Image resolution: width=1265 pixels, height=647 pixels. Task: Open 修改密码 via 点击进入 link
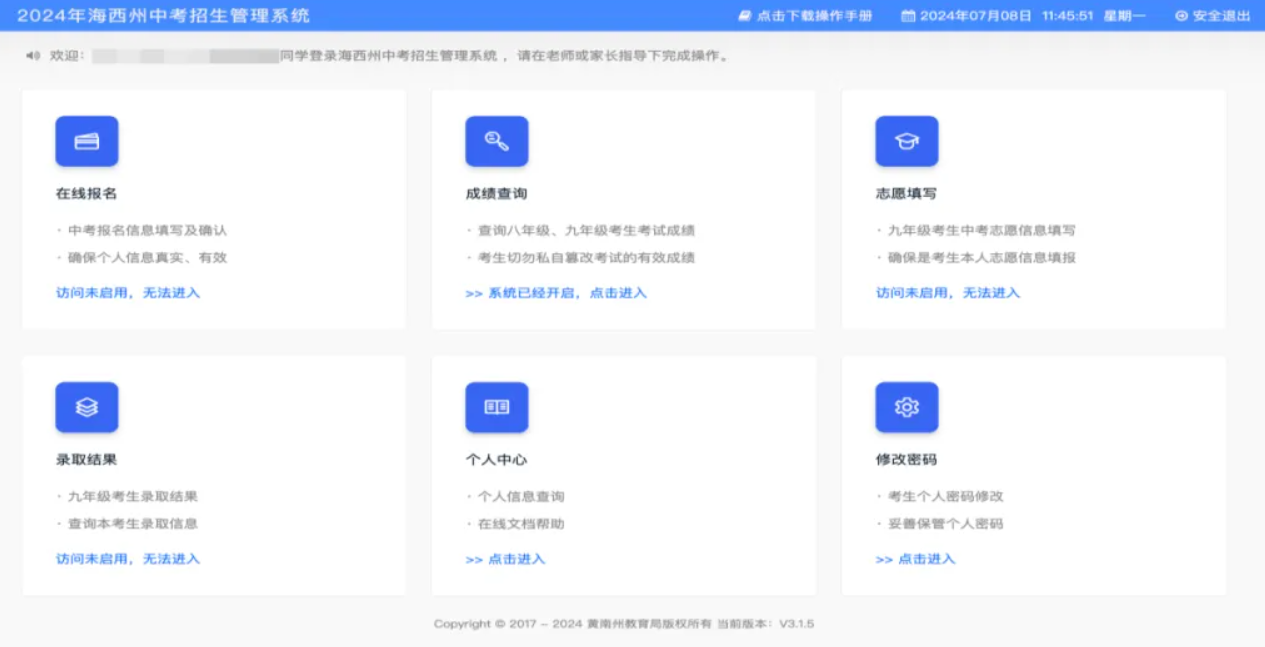point(916,559)
